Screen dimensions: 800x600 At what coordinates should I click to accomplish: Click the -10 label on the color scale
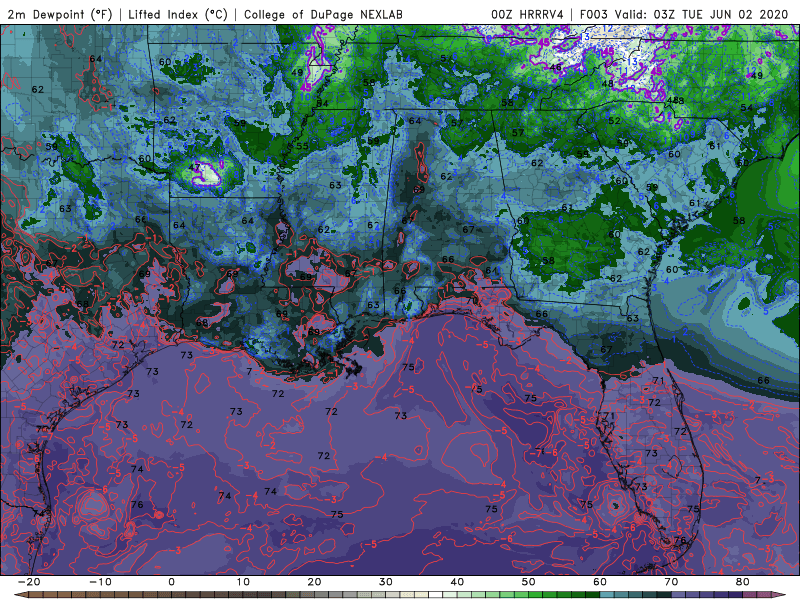[x=100, y=582]
